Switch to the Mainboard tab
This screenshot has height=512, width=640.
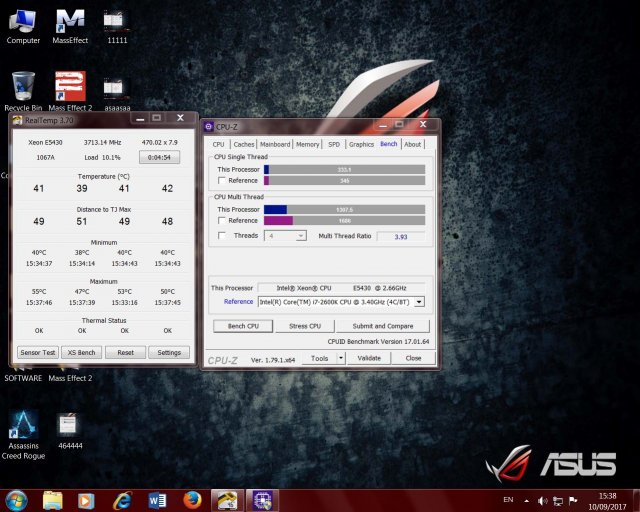[274, 144]
